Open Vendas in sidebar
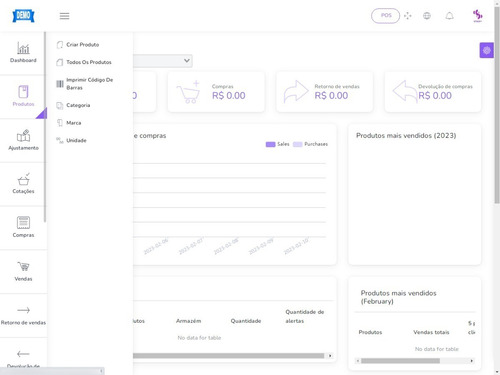 (23, 271)
